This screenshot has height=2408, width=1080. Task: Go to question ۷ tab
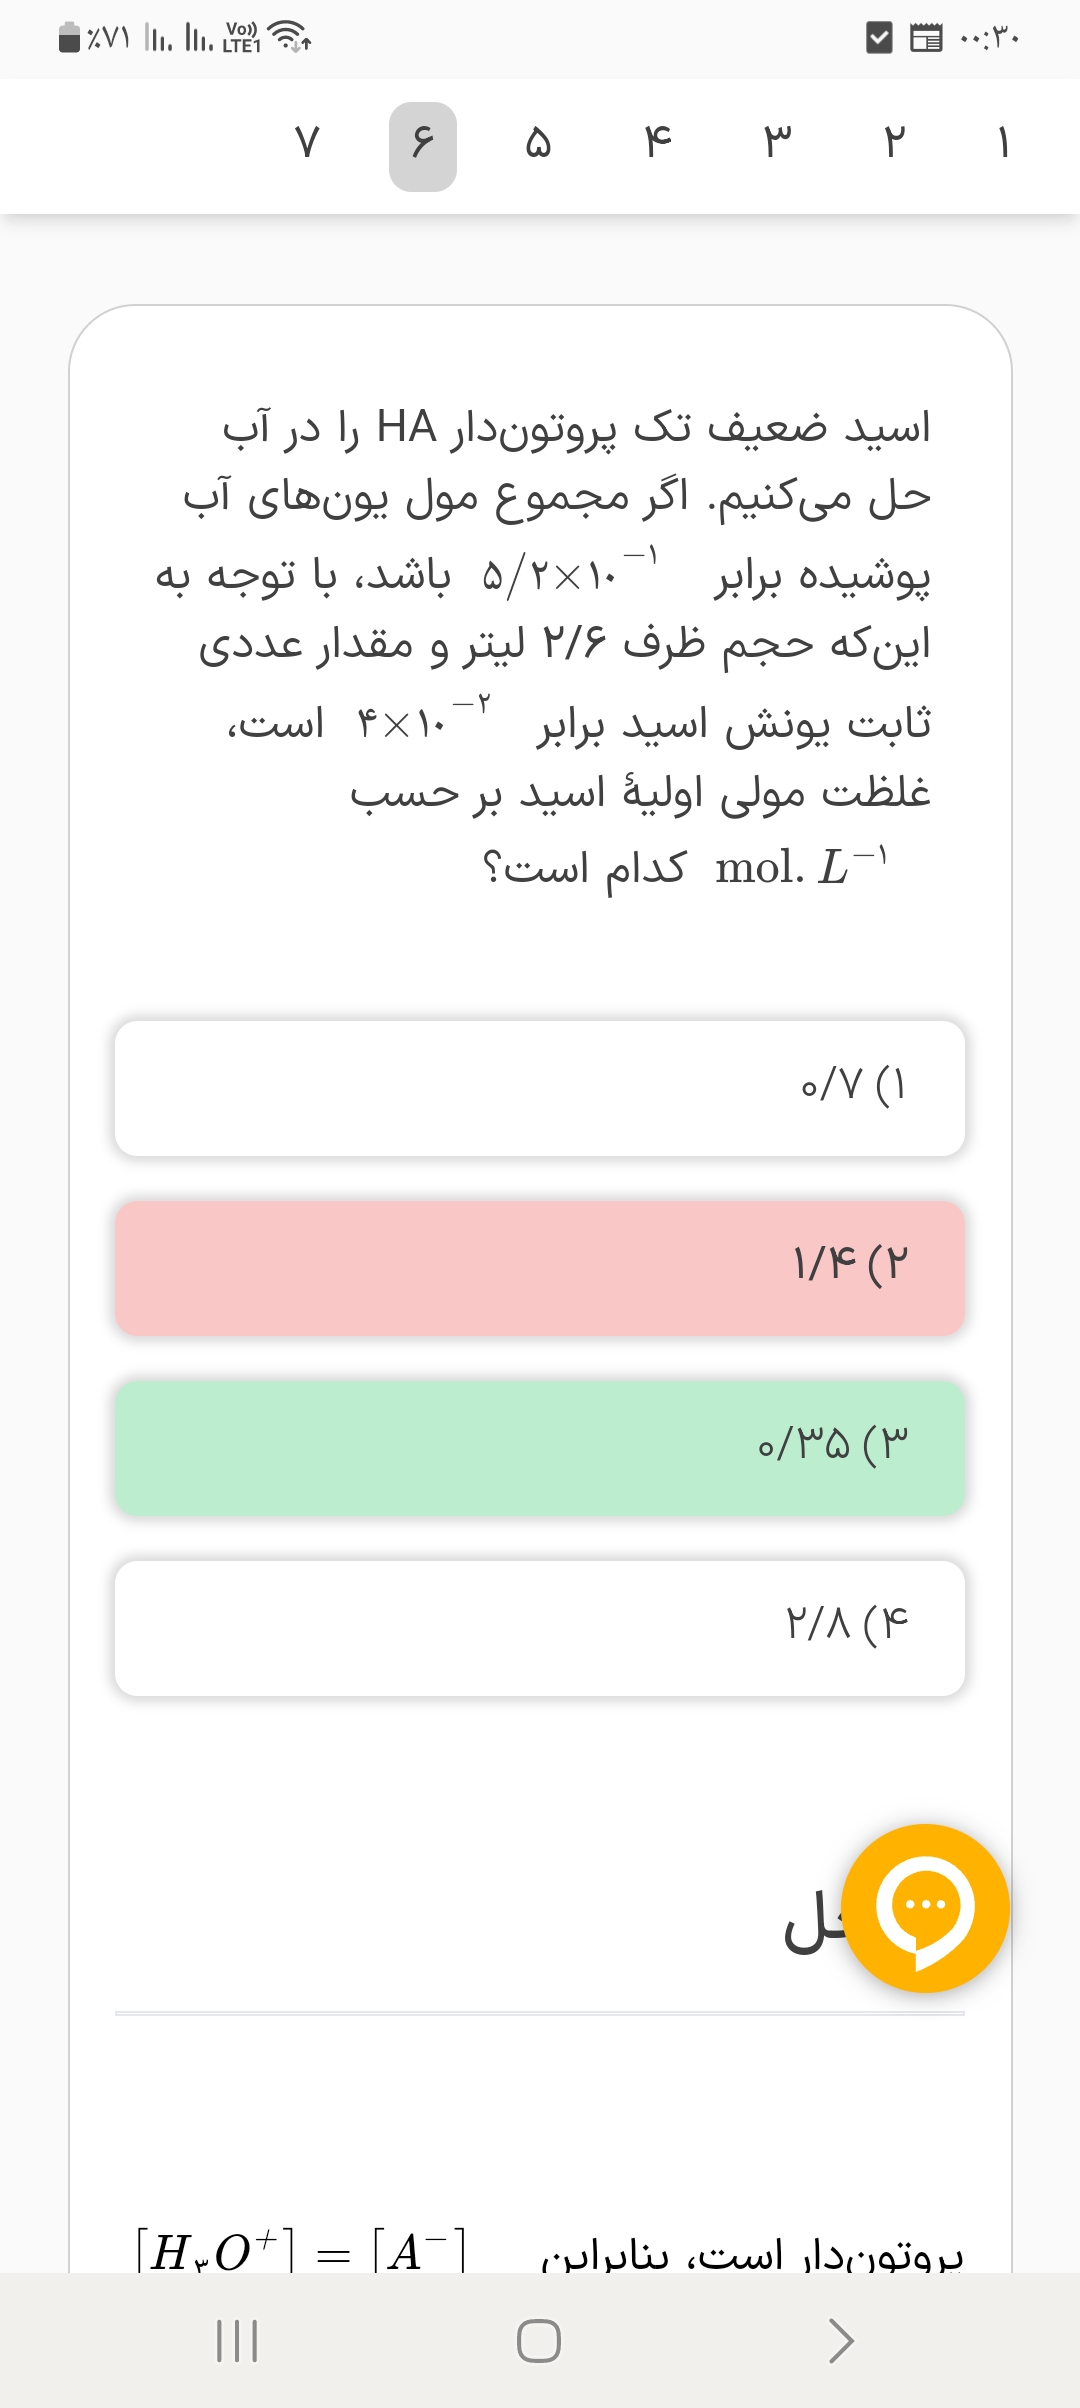(307, 146)
